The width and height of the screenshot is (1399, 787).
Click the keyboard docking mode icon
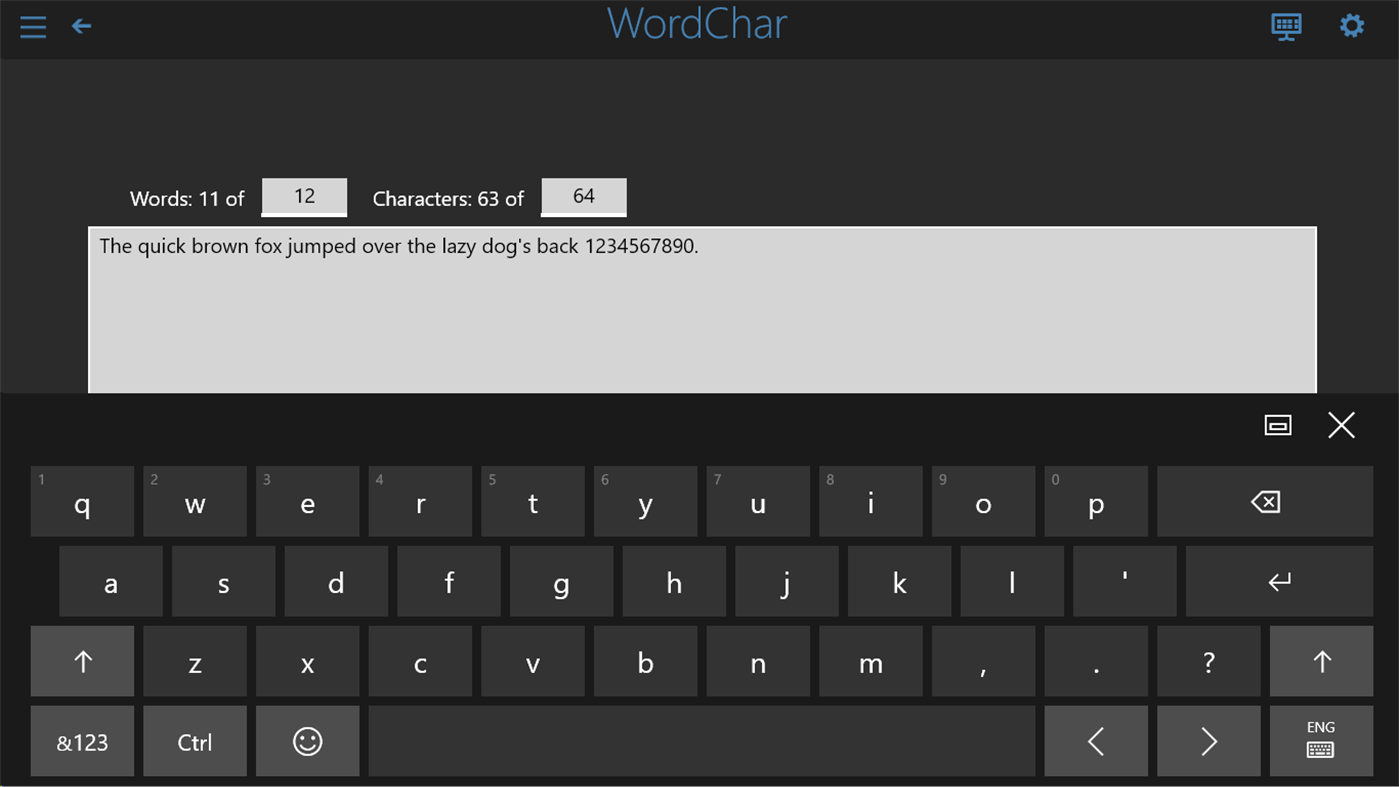tap(1278, 424)
